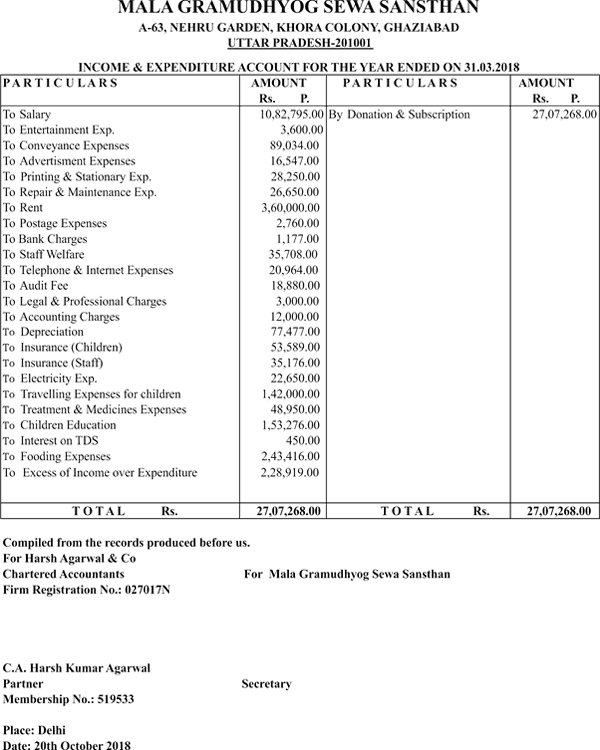
Task: Click the amount 28,250.00
Action: (x=295, y=176)
